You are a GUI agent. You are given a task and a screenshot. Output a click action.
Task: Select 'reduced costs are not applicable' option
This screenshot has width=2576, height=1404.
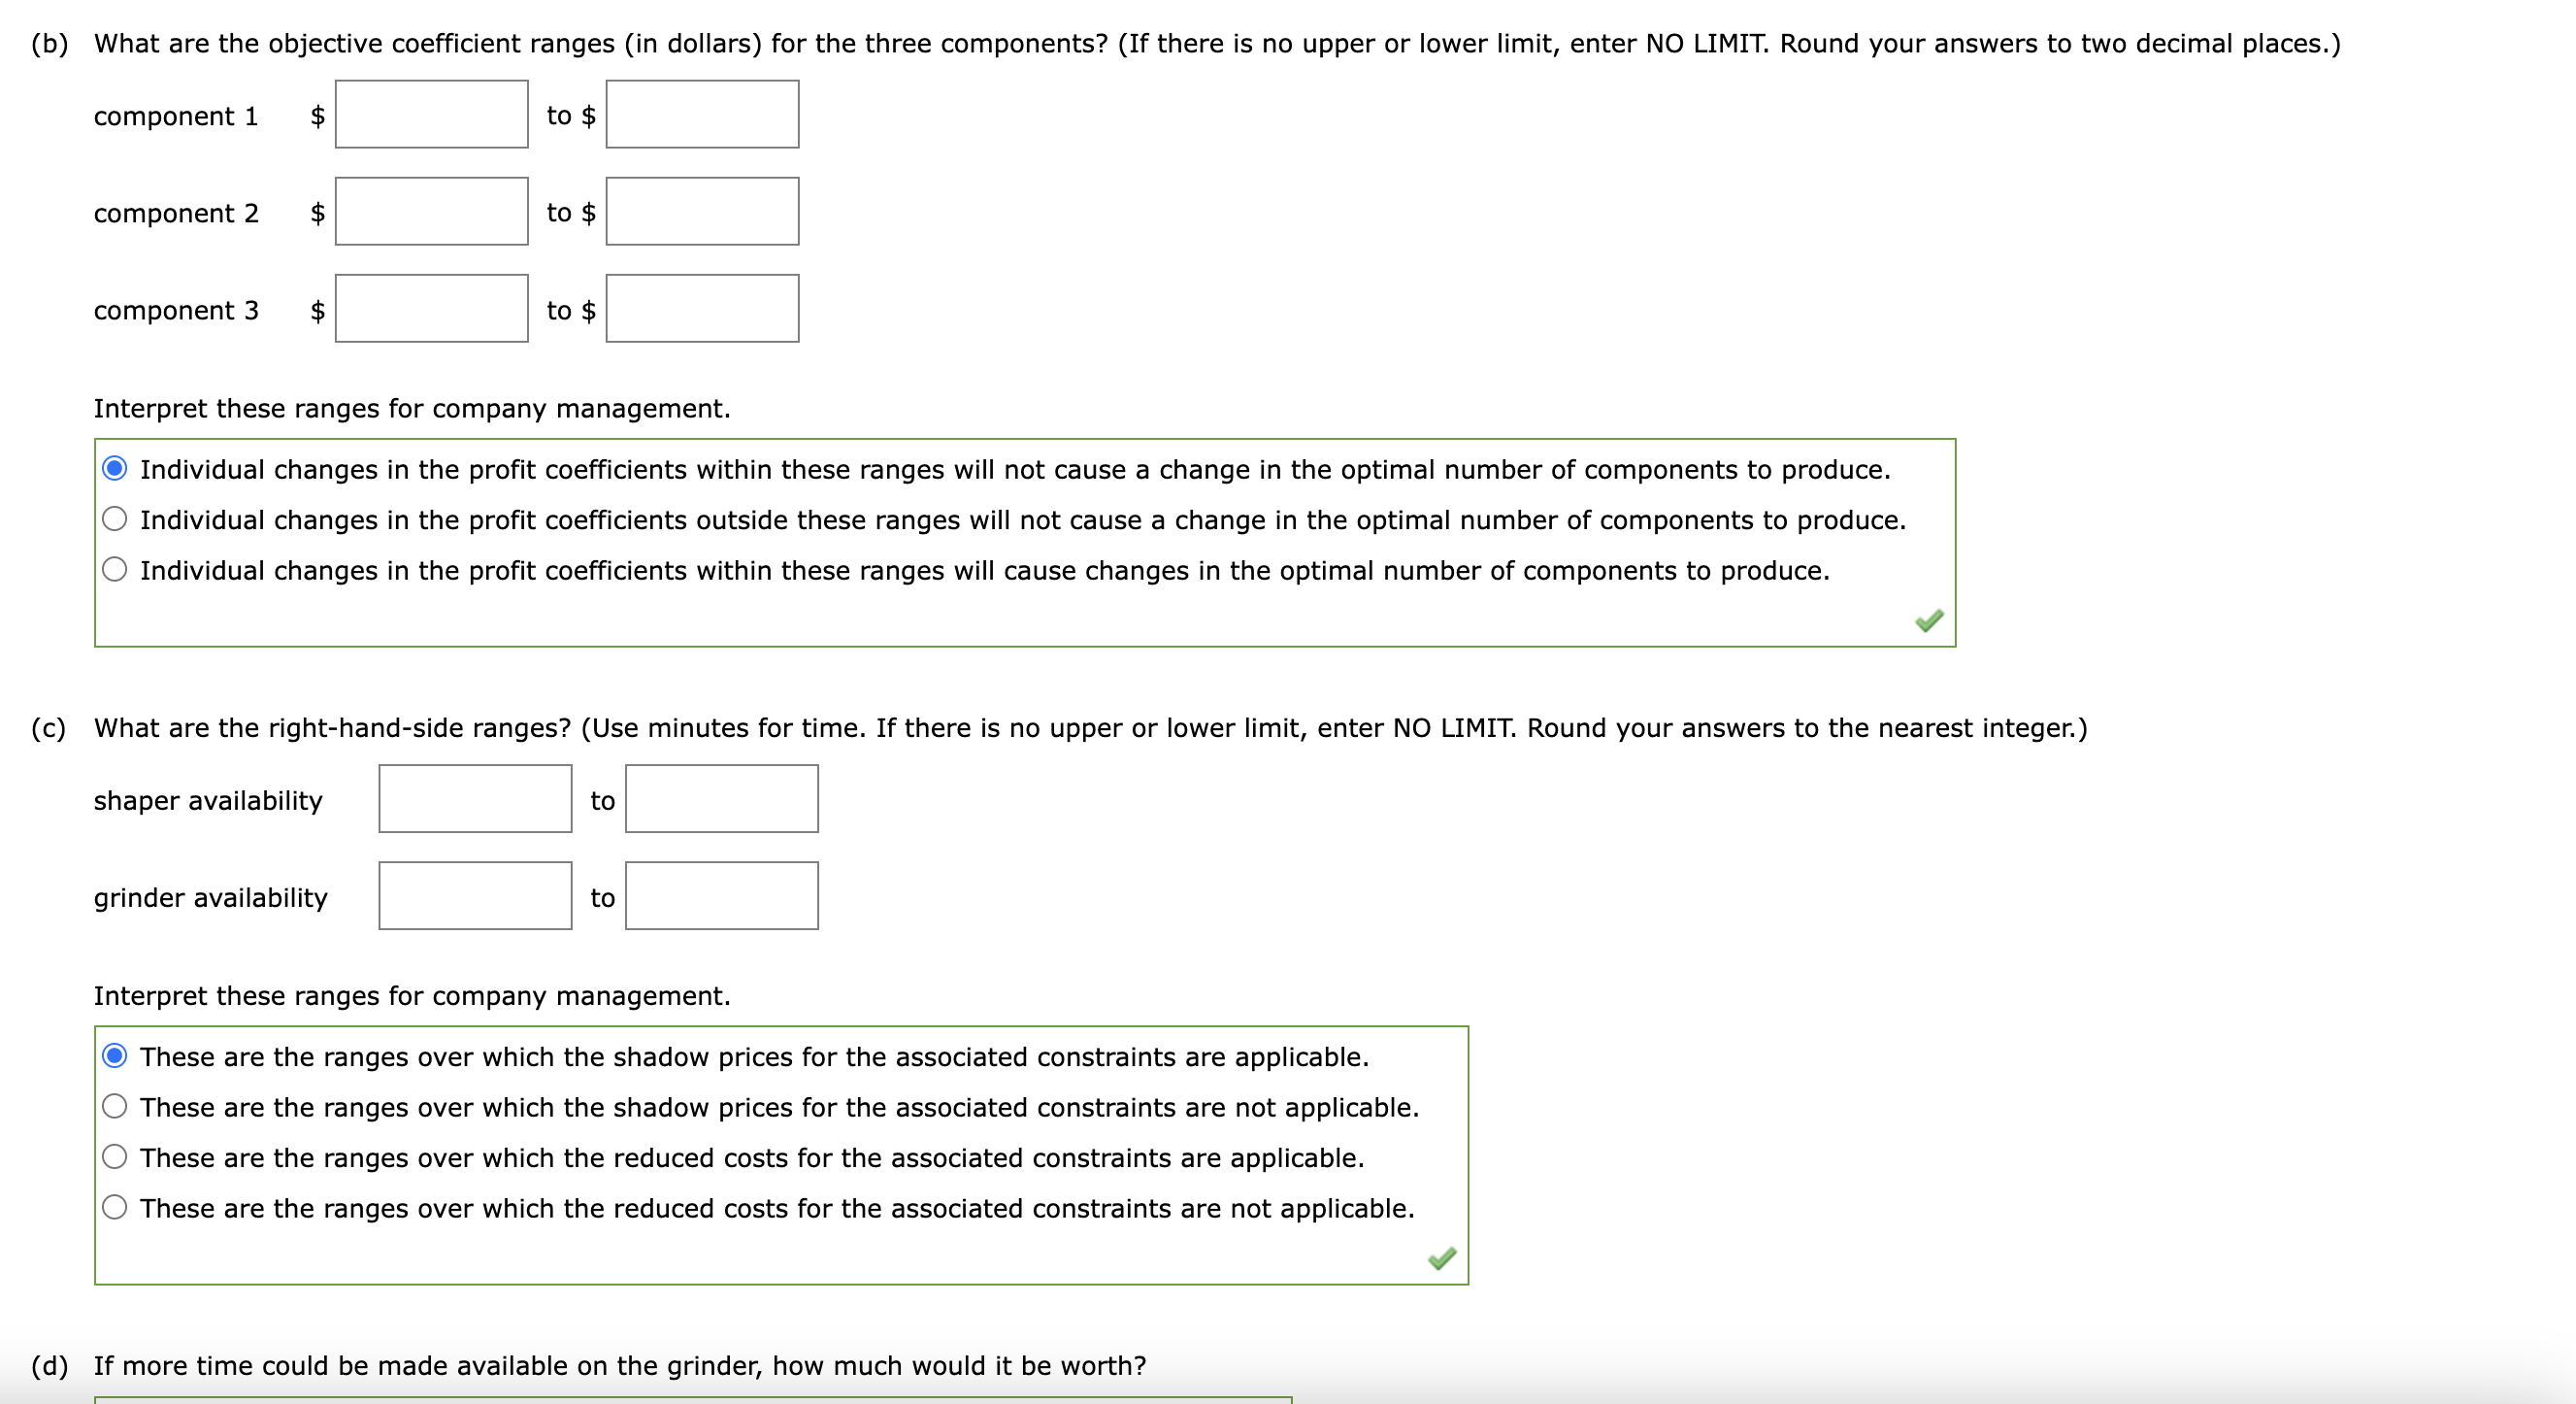click(117, 1209)
